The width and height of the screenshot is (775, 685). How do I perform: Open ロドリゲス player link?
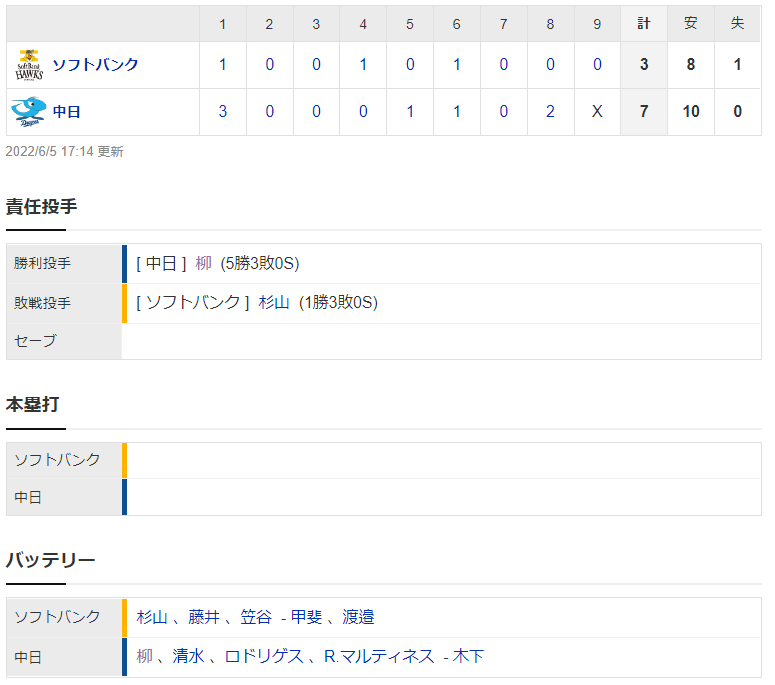click(264, 656)
